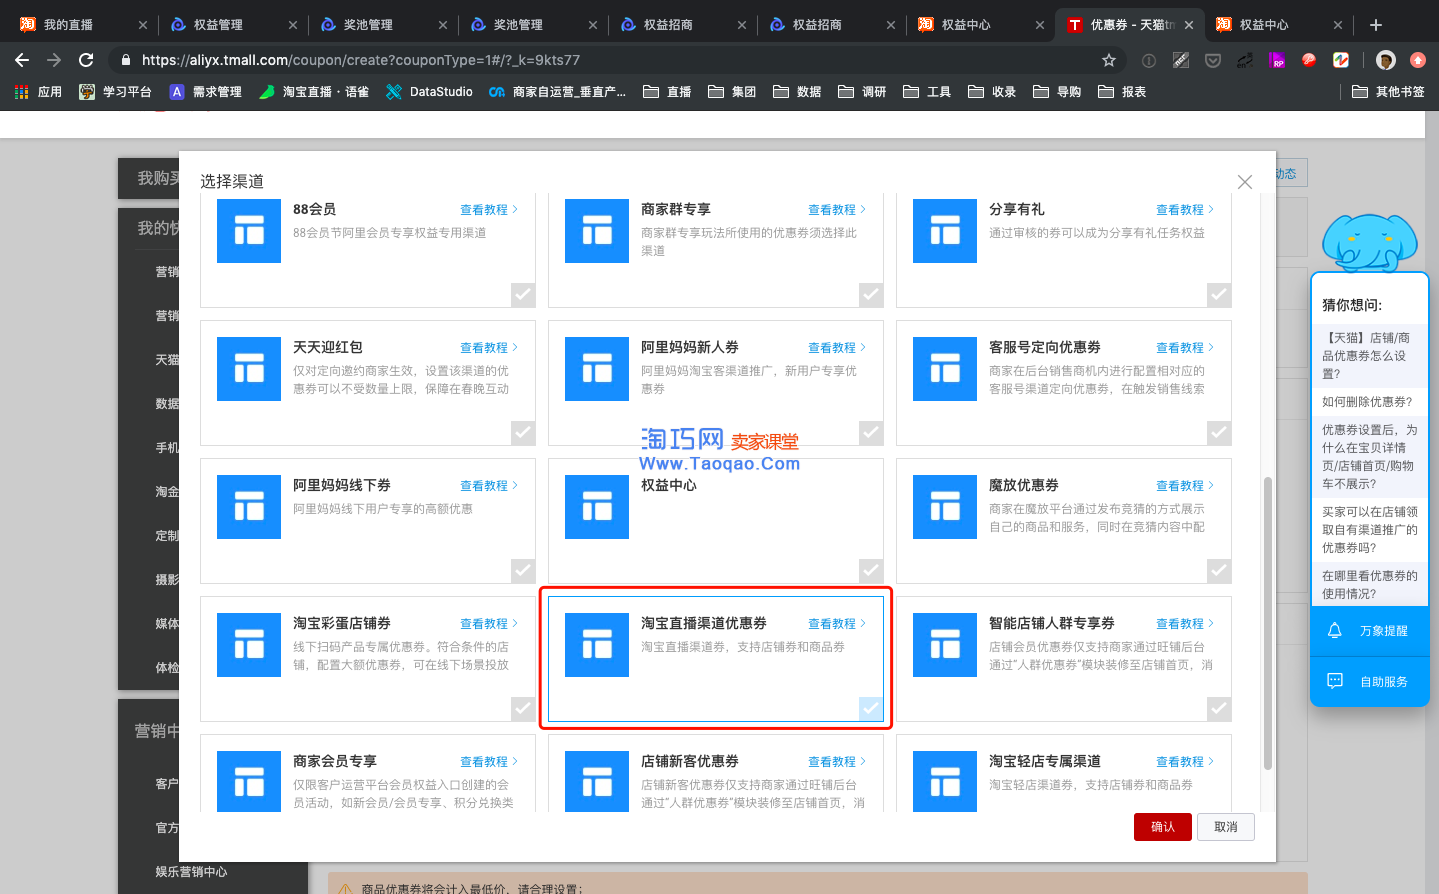Tick the 魔放优惠券 card checkbox
This screenshot has height=894, width=1439.
1219,571
